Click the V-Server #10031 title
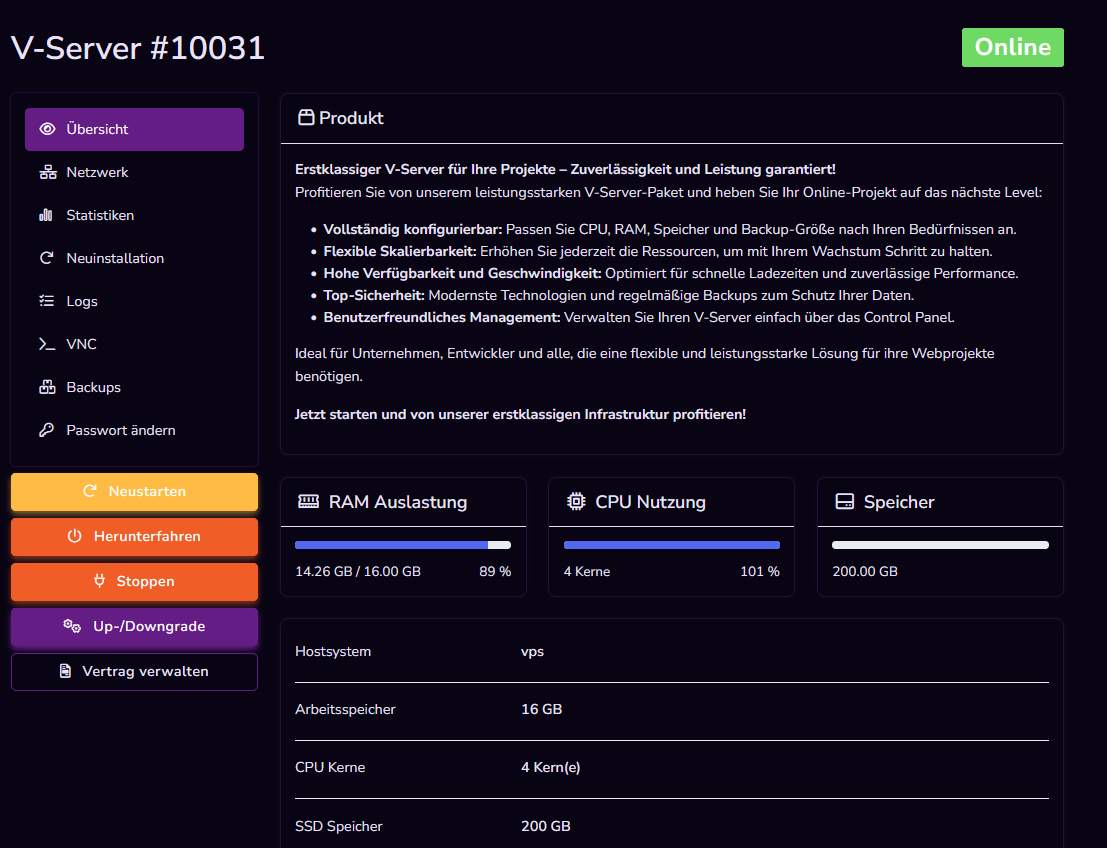This screenshot has width=1107, height=848. pos(138,48)
